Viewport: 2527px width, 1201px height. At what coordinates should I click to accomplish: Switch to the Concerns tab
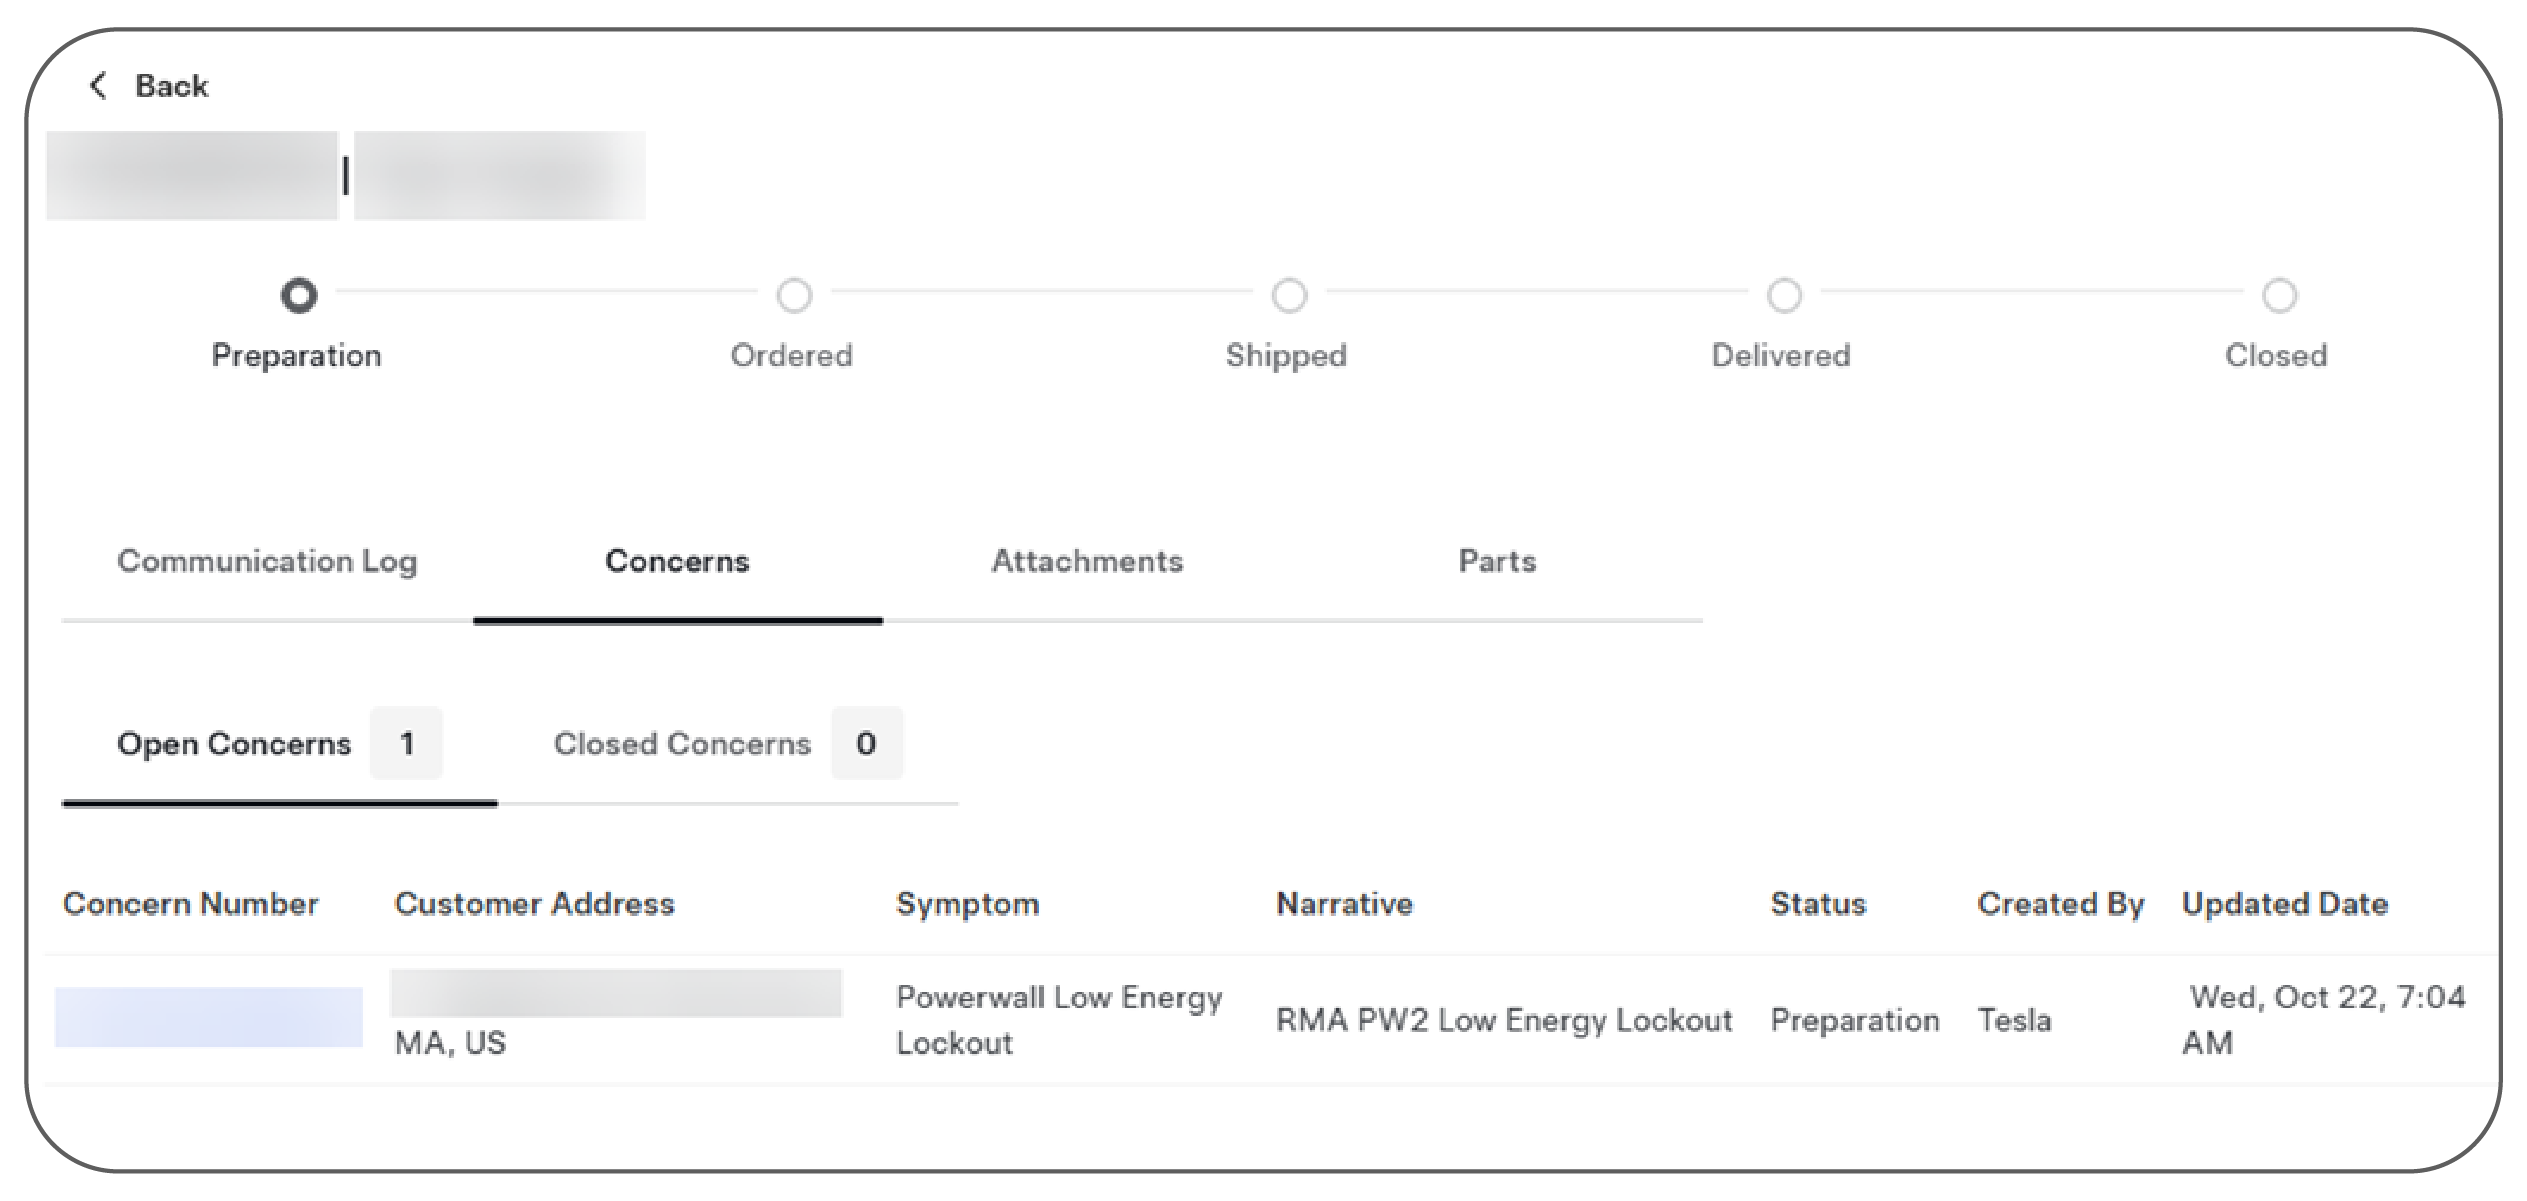click(x=677, y=562)
